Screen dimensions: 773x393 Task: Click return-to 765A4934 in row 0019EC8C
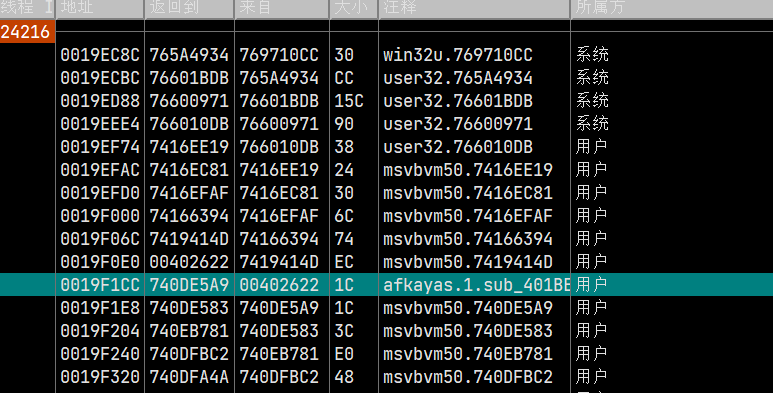[189, 55]
